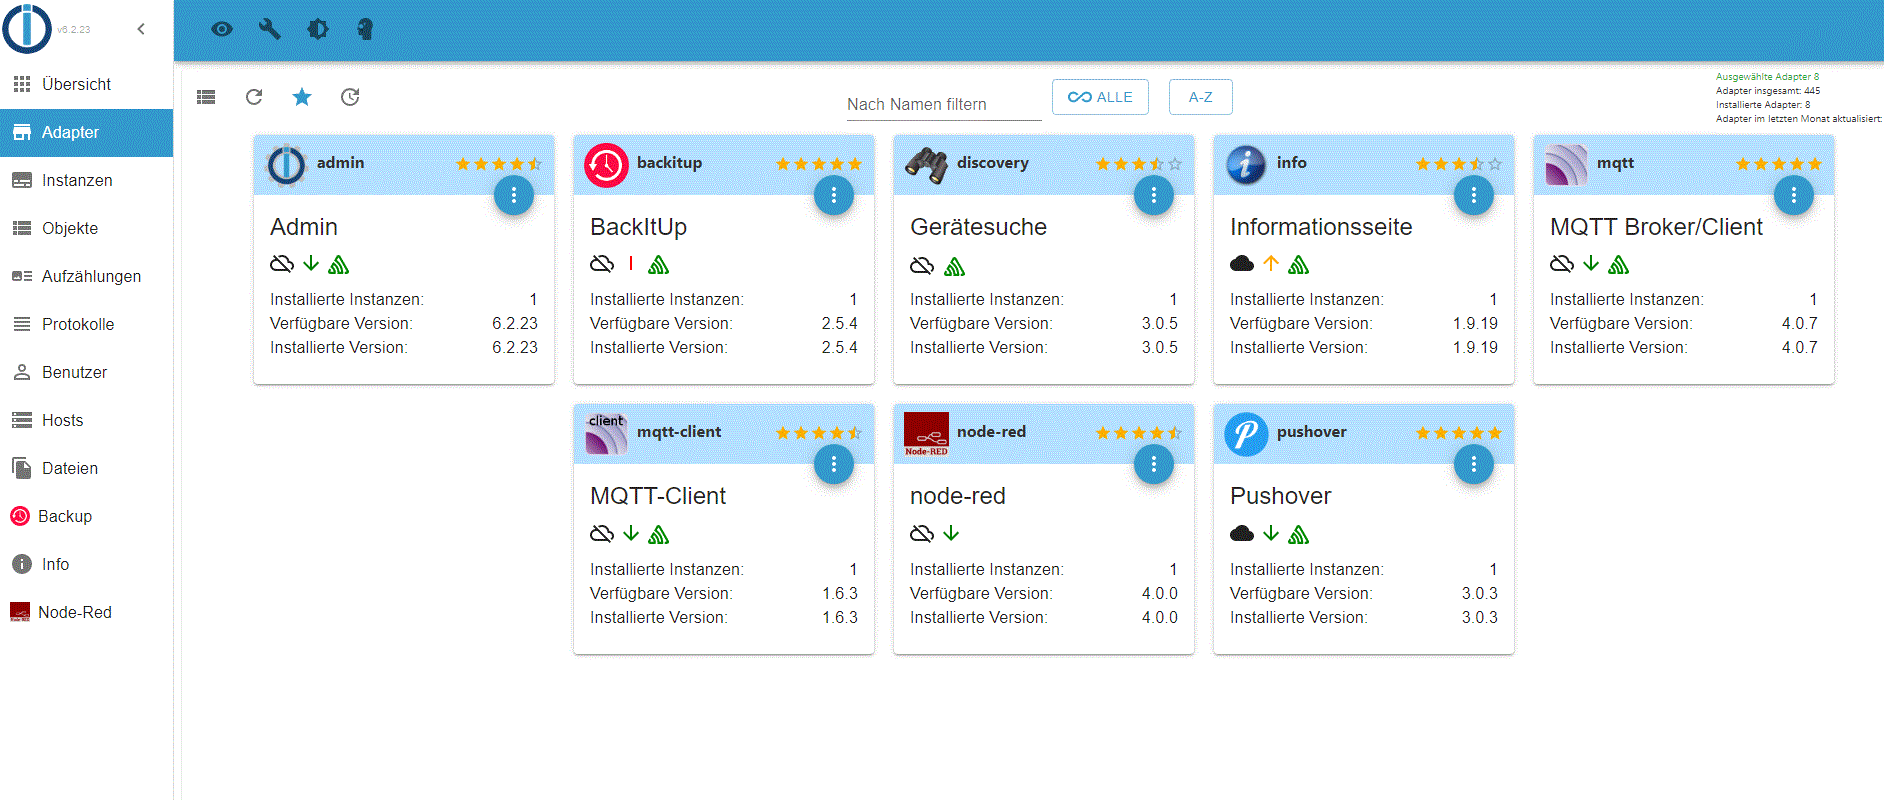The width and height of the screenshot is (1884, 800).
Task: Go to Instanzen page
Action: point(86,180)
